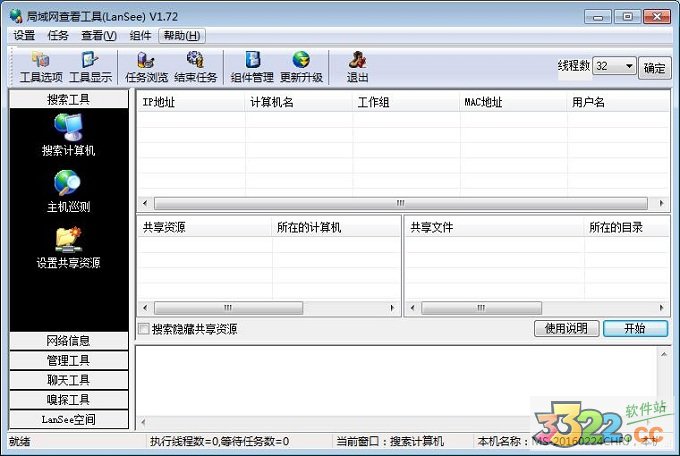The height and width of the screenshot is (456, 680).
Task: Expand the LanSee空间 sidebar section
Action: pyautogui.click(x=69, y=419)
